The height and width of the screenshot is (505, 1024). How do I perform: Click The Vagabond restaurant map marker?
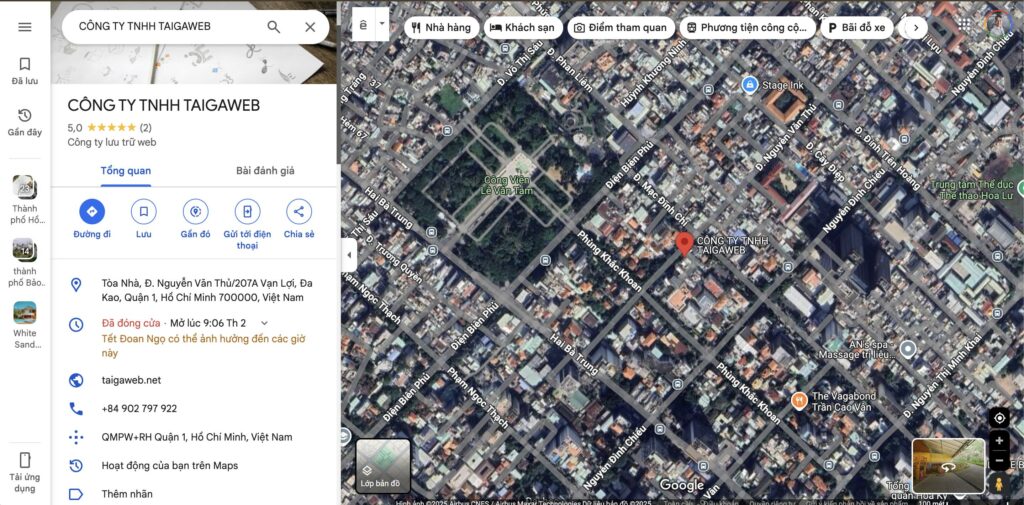[x=799, y=400]
